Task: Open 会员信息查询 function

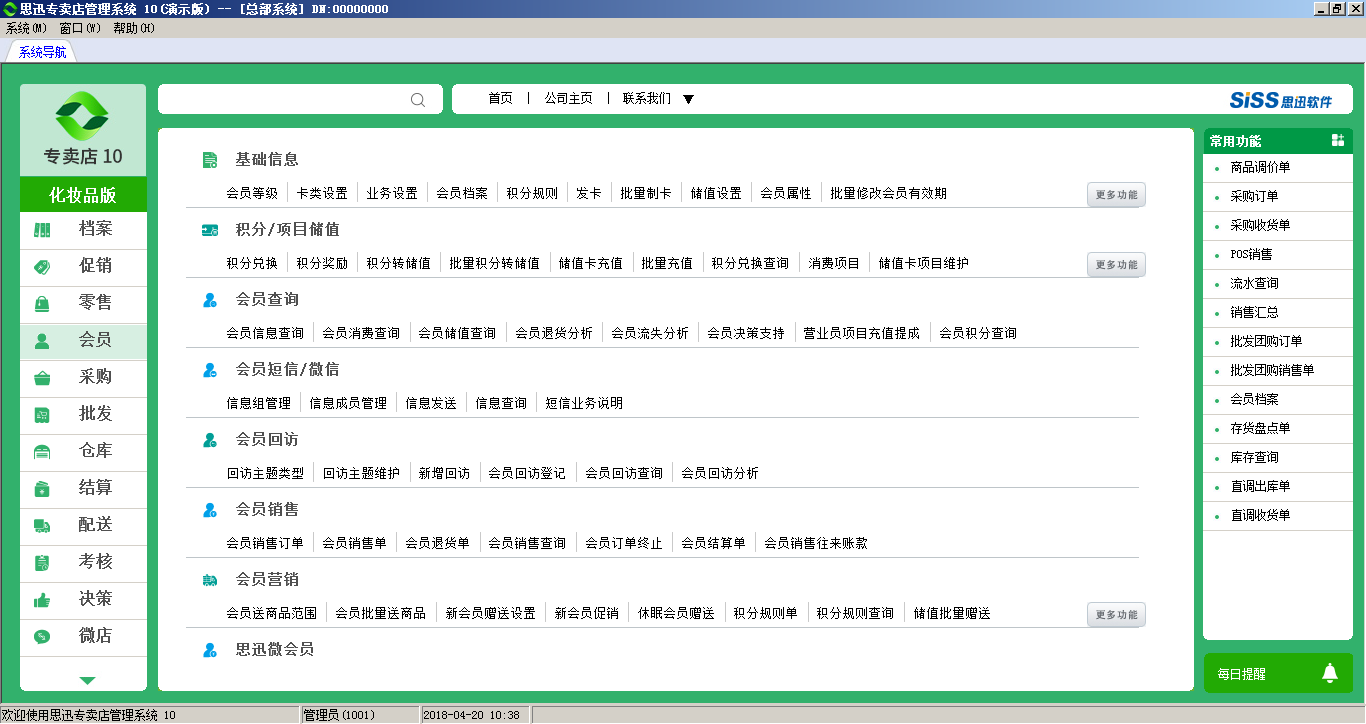Action: point(265,333)
